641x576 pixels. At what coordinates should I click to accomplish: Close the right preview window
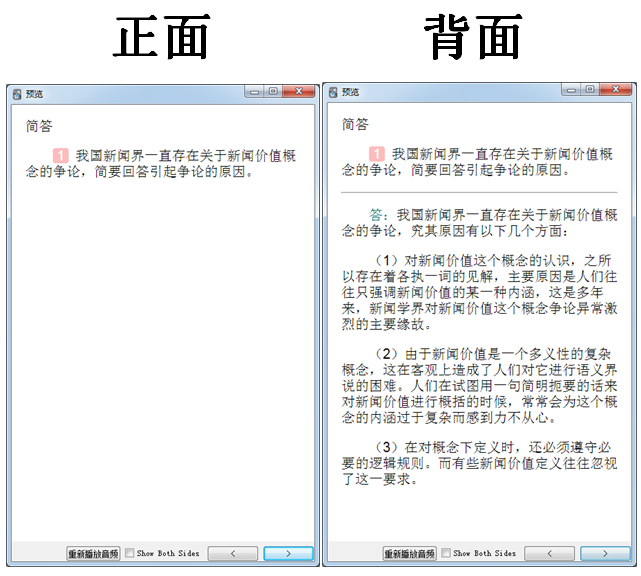[x=616, y=89]
